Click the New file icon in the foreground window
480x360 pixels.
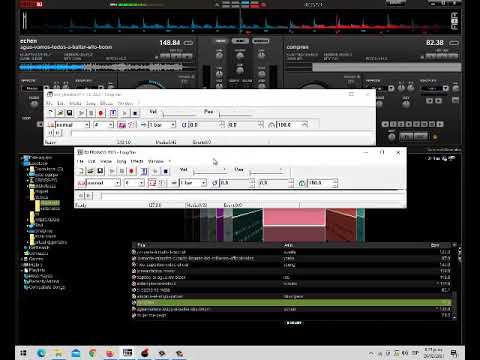pyautogui.click(x=81, y=171)
